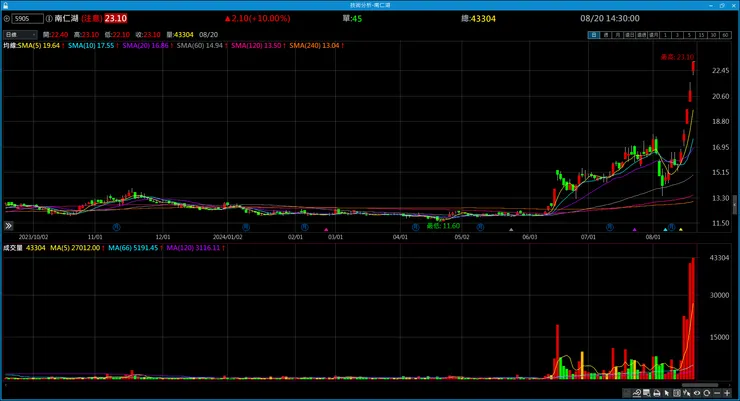Click the SMA(20) 16.86 indicator label
Screen dimensions: 740x401
point(146,45)
